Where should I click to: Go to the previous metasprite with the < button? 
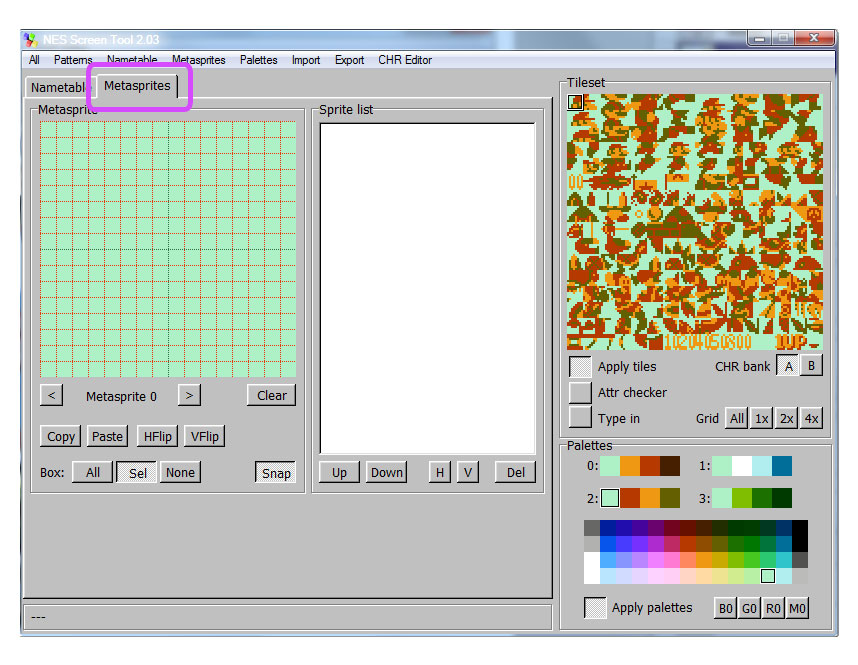51,395
